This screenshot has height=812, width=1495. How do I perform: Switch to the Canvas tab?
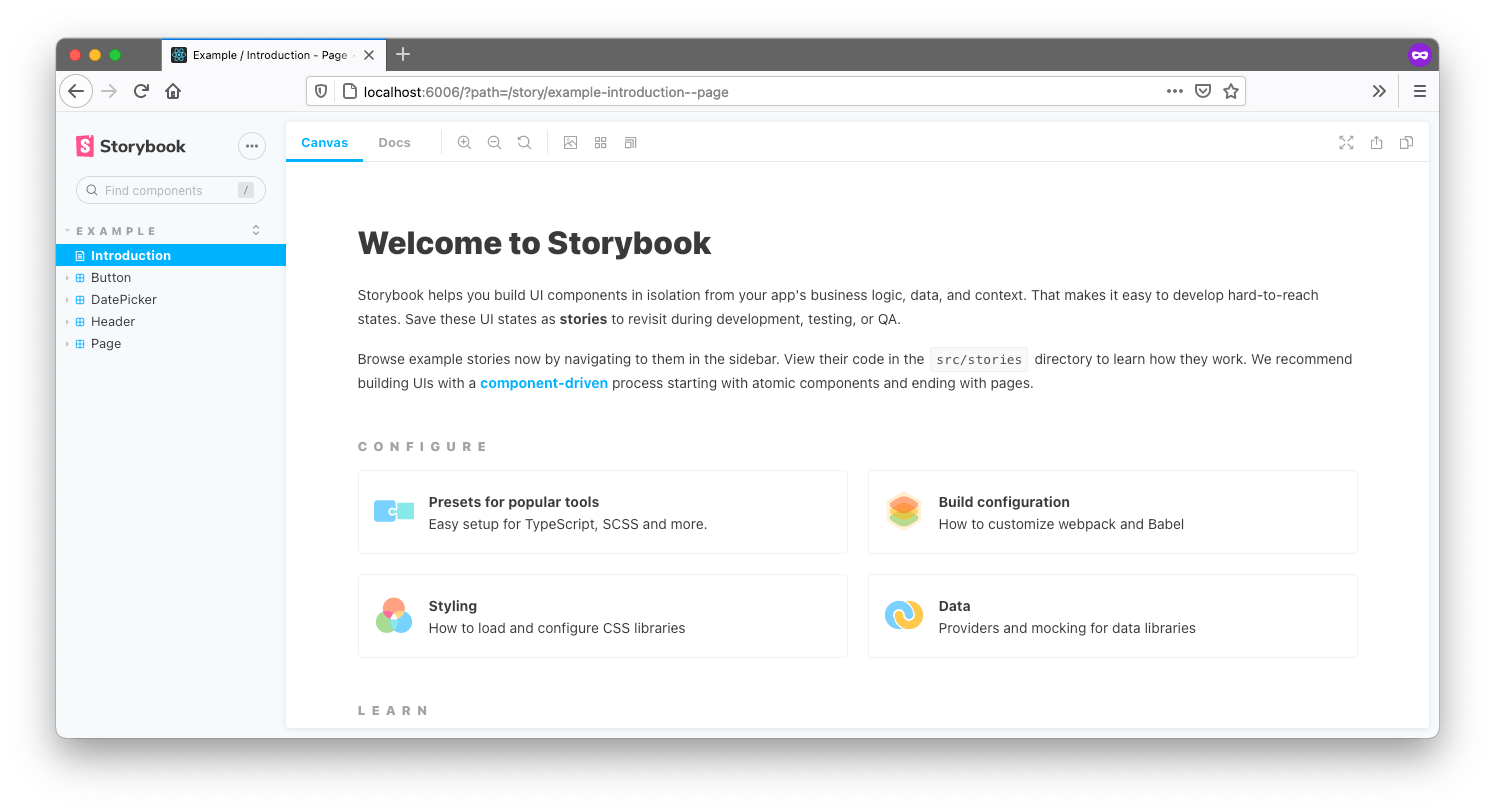click(x=324, y=142)
